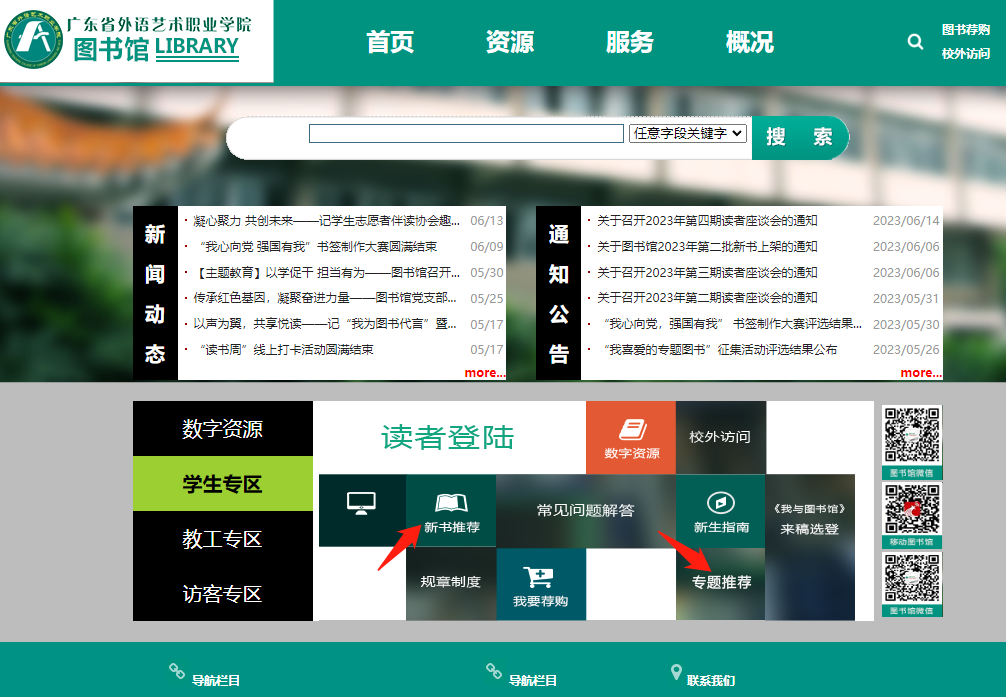The height and width of the screenshot is (697, 1006).
Task: Select the 学生专区 tab
Action: point(222,484)
